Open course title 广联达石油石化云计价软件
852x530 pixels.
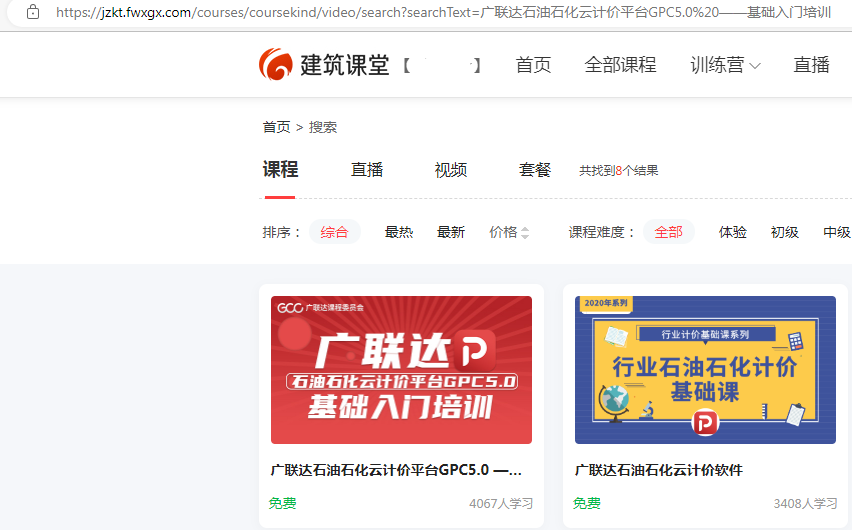click(x=659, y=470)
